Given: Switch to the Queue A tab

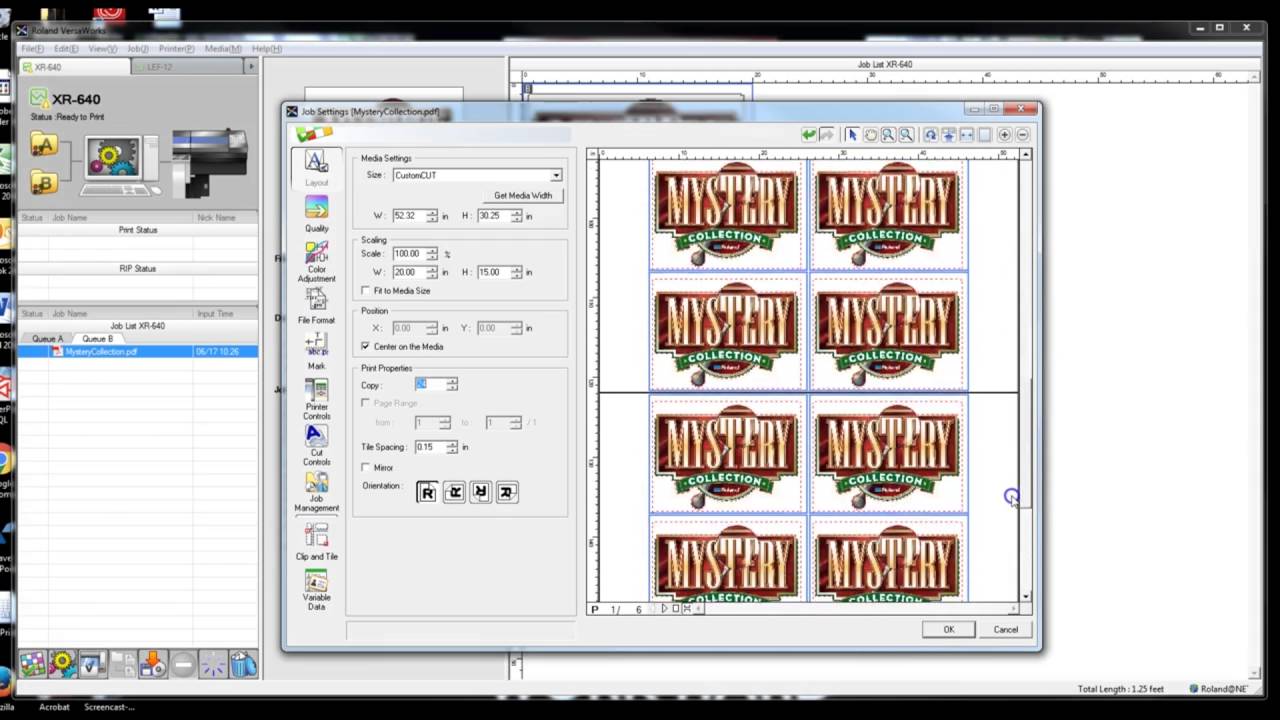Looking at the screenshot, I should 47,339.
